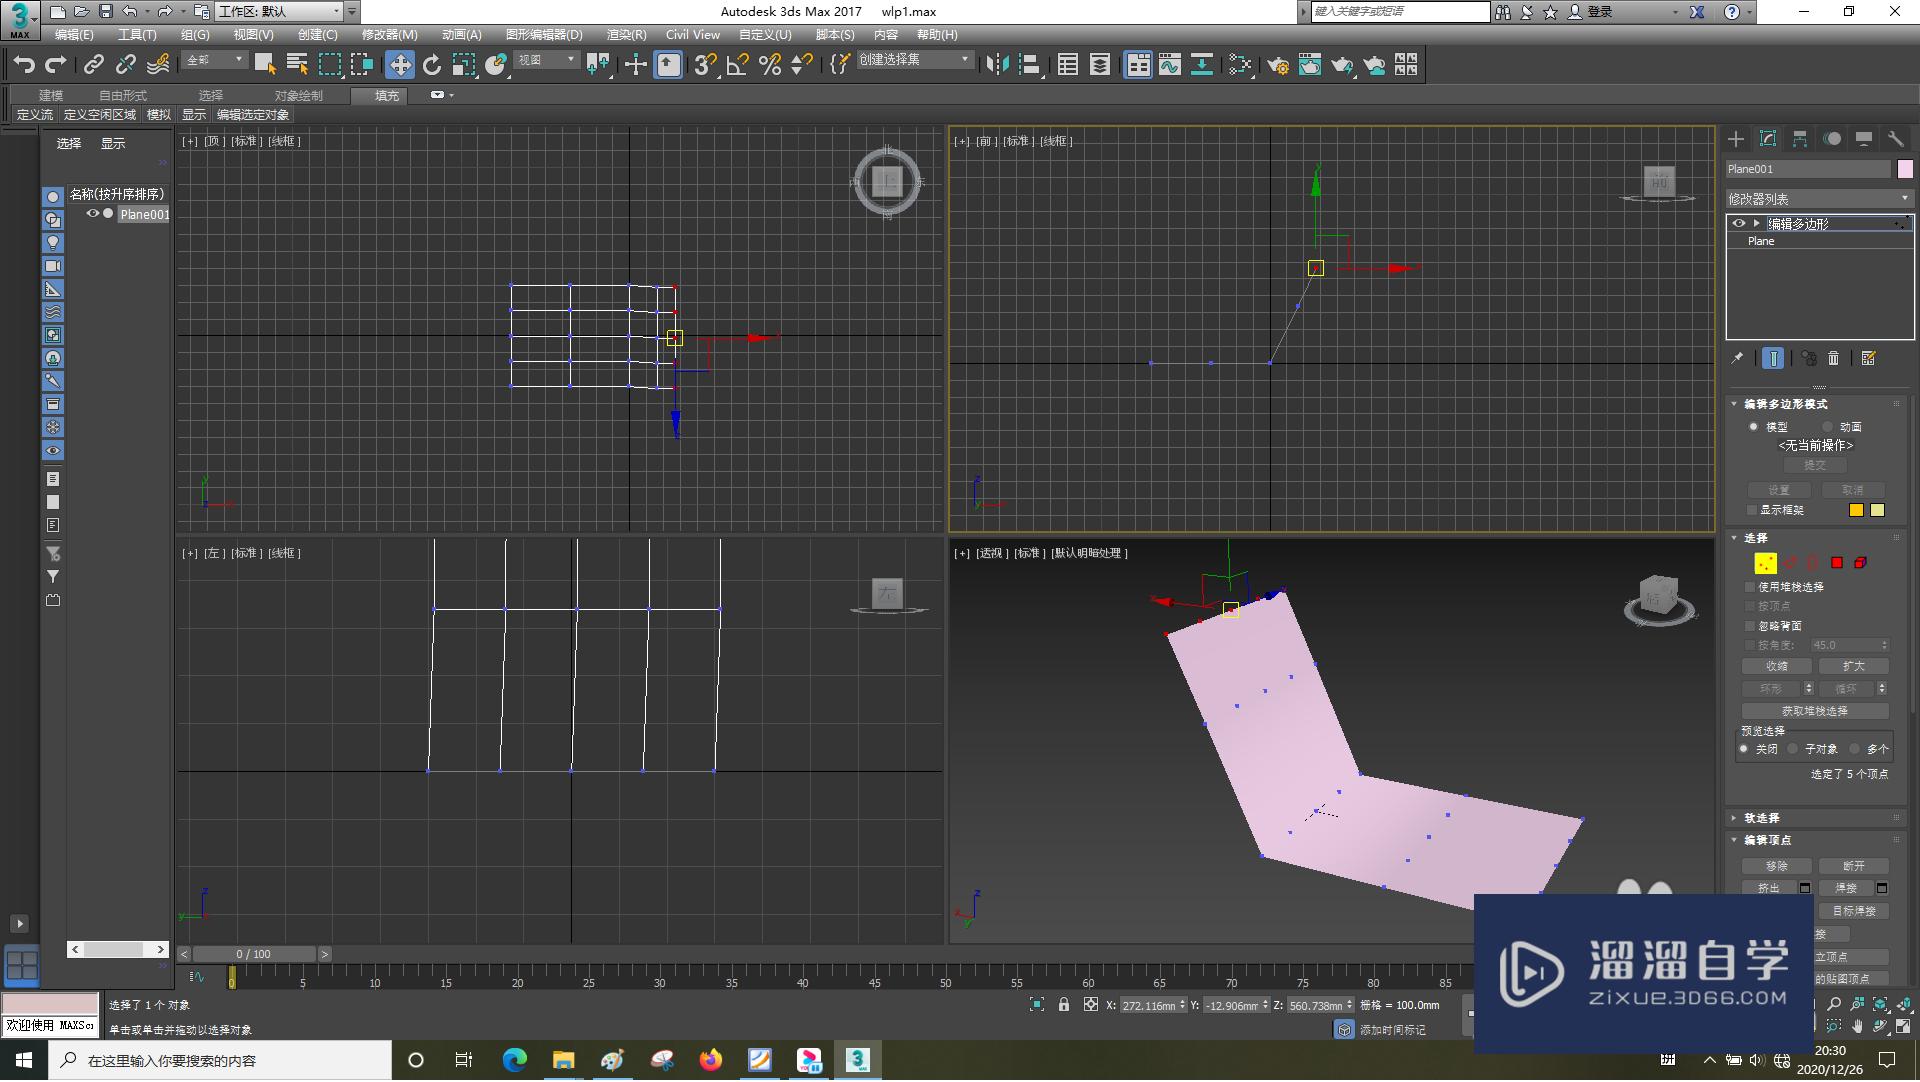This screenshot has height=1082, width=1920.
Task: Click the 收缩 button
Action: (x=1777, y=666)
